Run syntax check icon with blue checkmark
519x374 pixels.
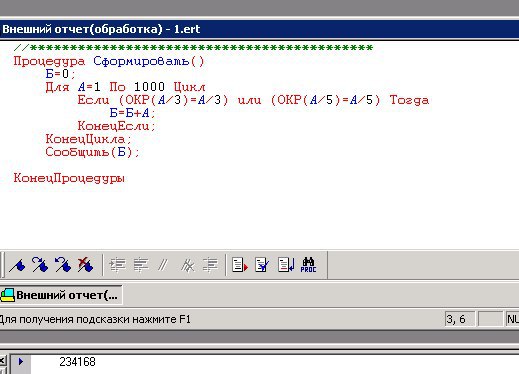click(x=262, y=265)
